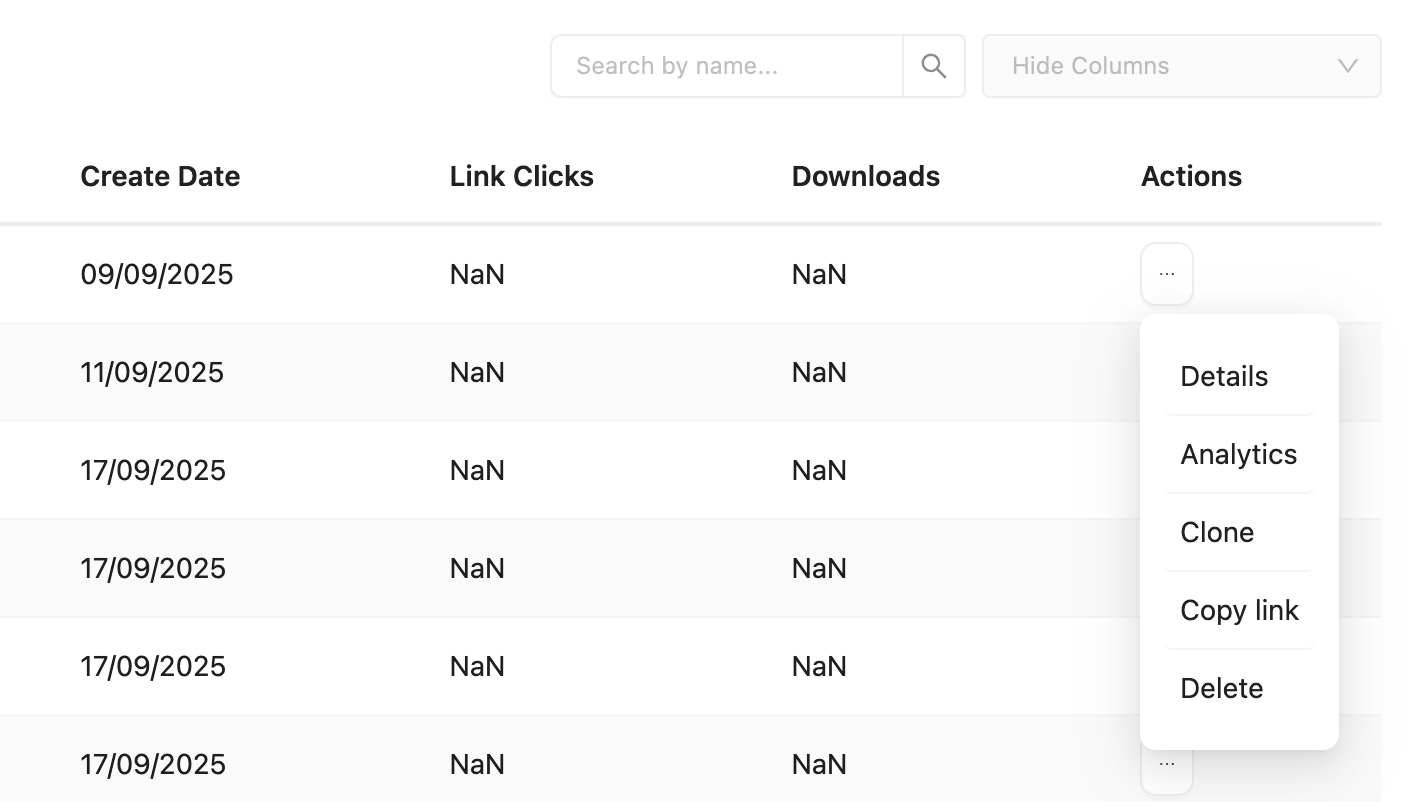Image resolution: width=1402 pixels, height=802 pixels.
Task: Open the ellipsis actions button in first row
Action: click(x=1167, y=274)
